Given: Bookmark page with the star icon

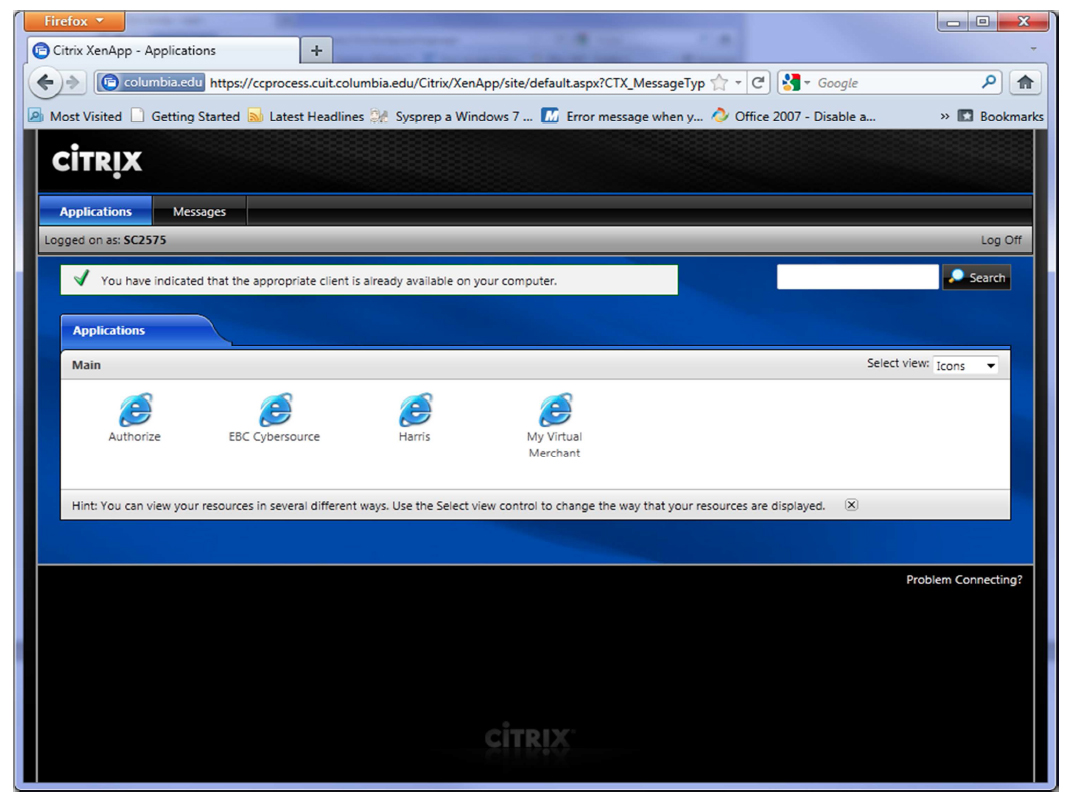Looking at the screenshot, I should tap(719, 83).
